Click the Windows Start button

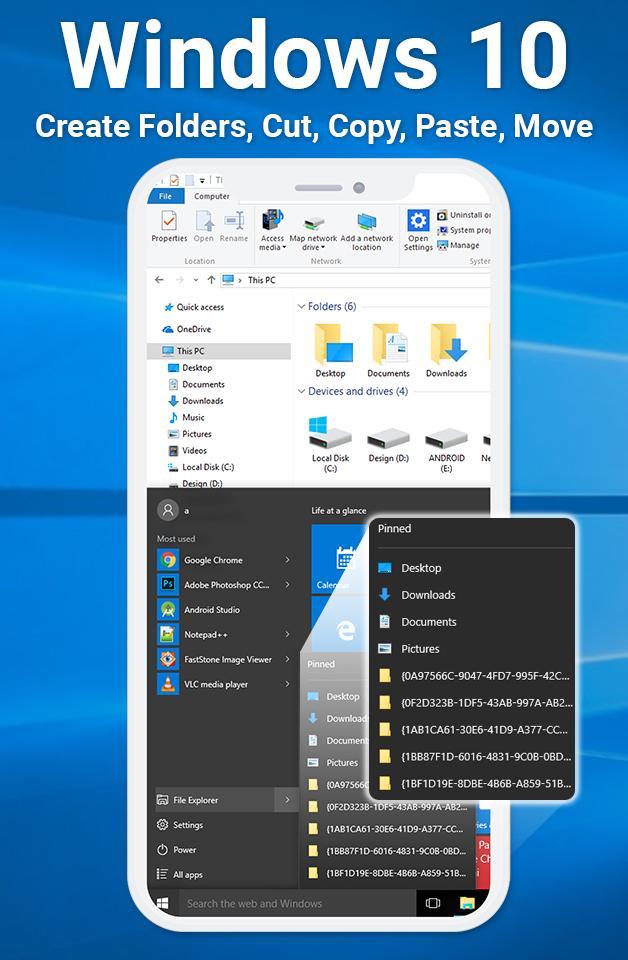163,903
